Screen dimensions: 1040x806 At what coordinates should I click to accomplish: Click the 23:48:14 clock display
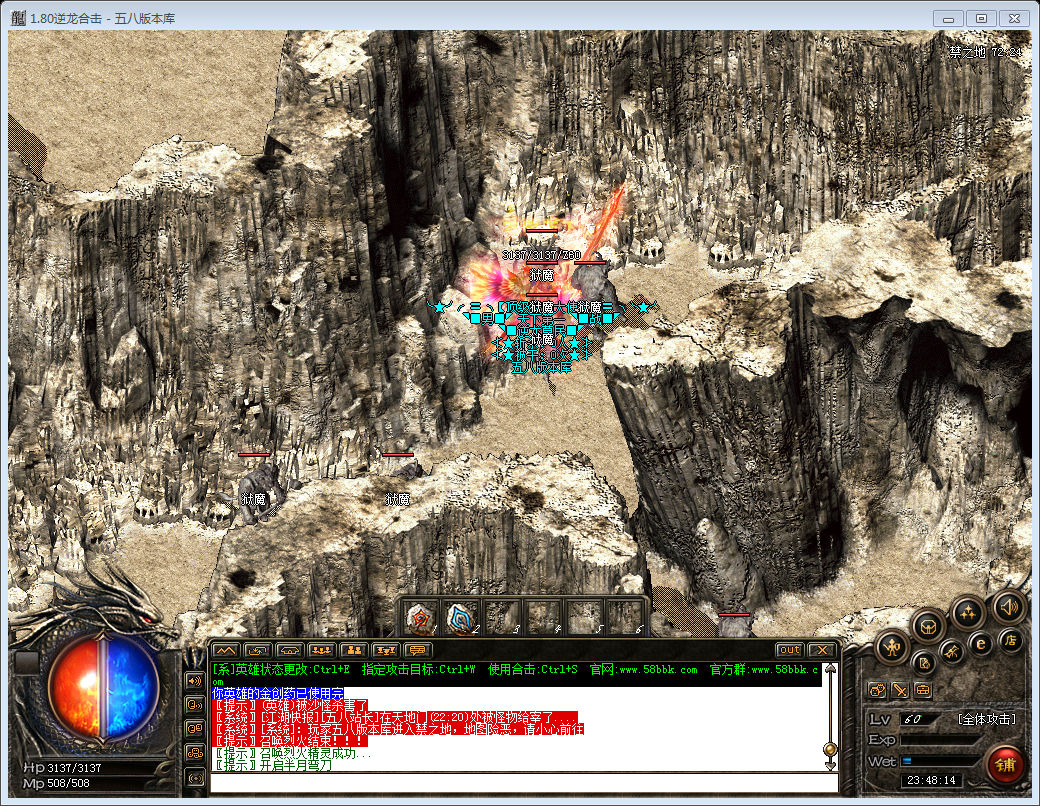tap(931, 780)
